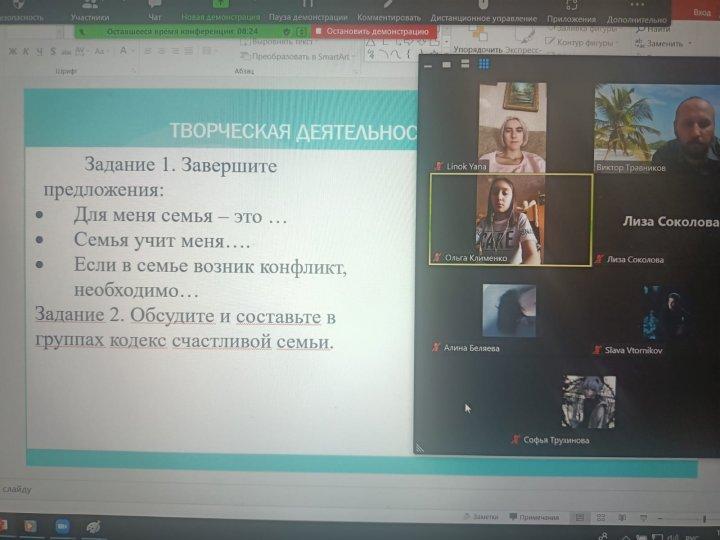Select Лиза Соколова participant tile
The width and height of the screenshot is (720, 540).
pyautogui.click(x=657, y=221)
